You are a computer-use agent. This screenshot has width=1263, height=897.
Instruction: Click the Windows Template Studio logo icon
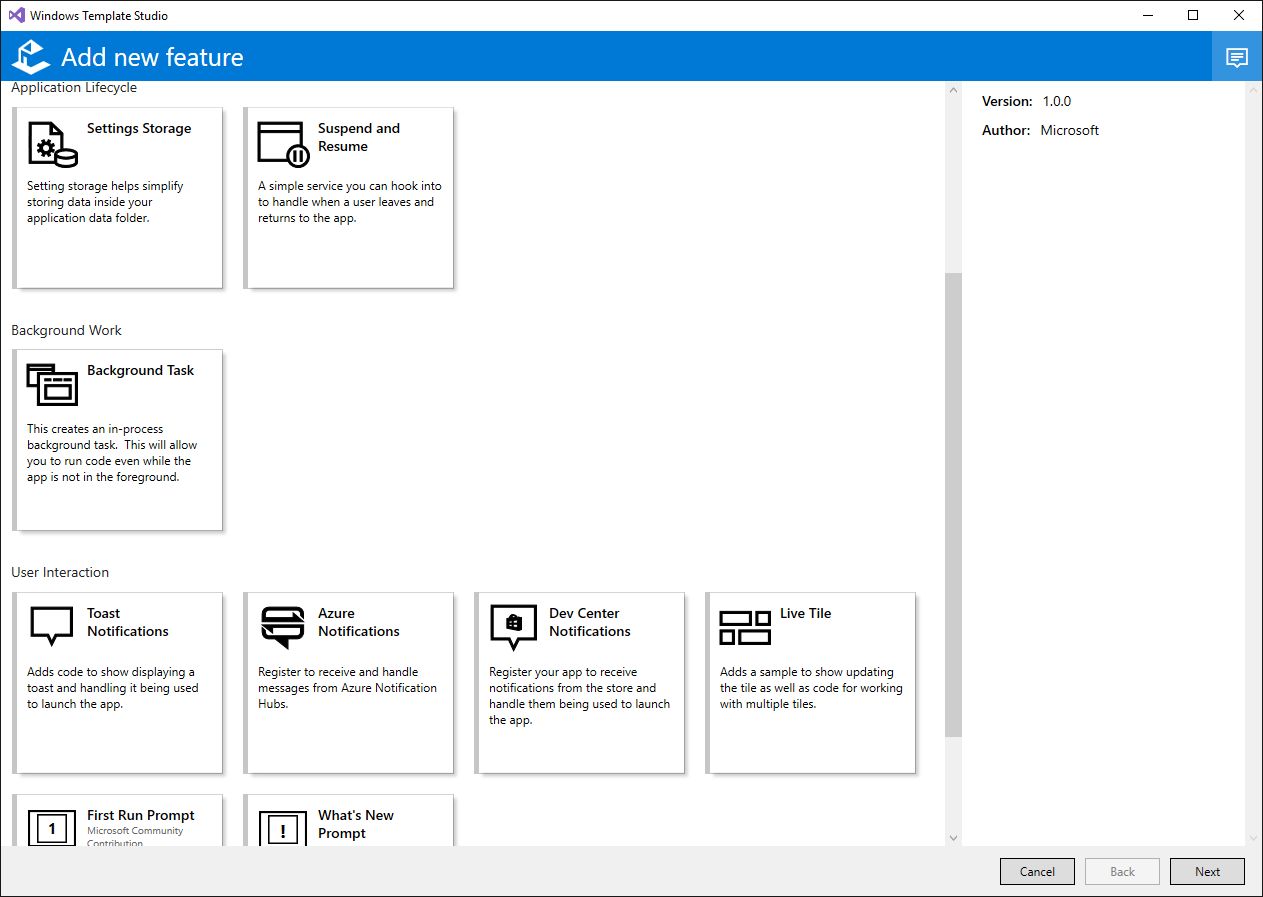tap(31, 57)
